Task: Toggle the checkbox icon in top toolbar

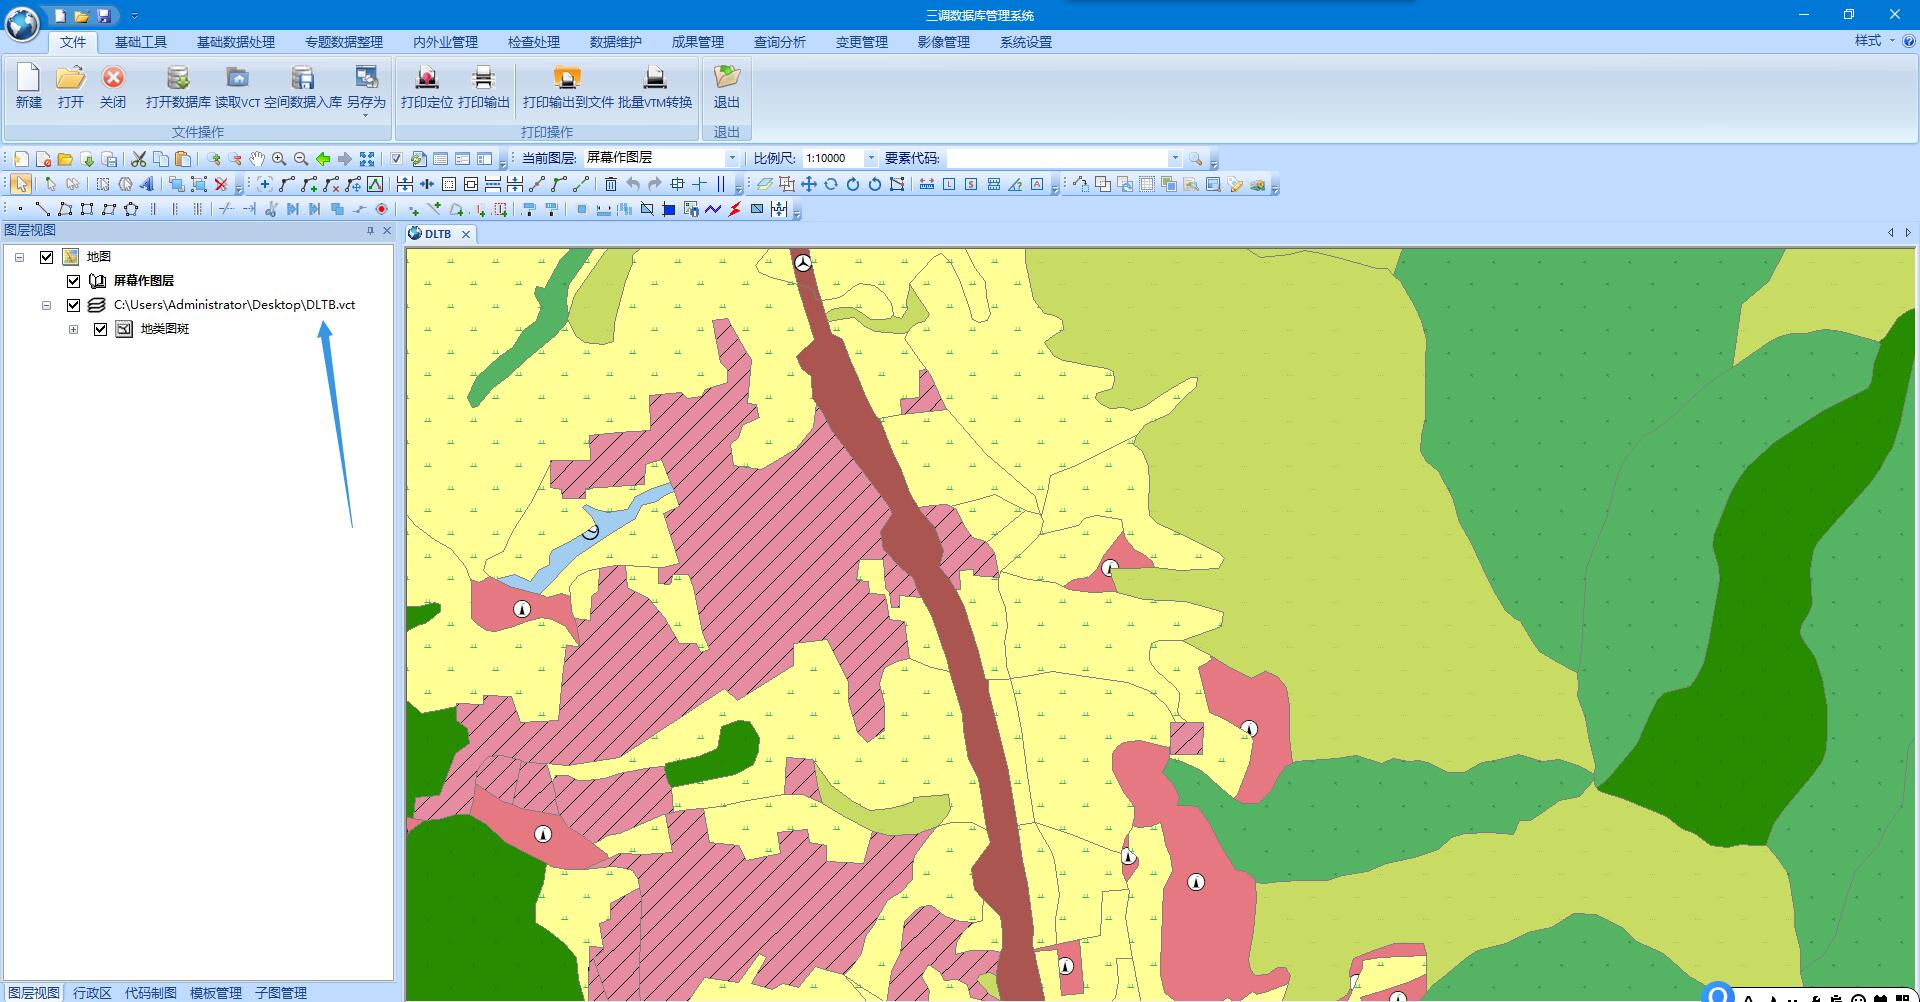Action: pyautogui.click(x=396, y=159)
